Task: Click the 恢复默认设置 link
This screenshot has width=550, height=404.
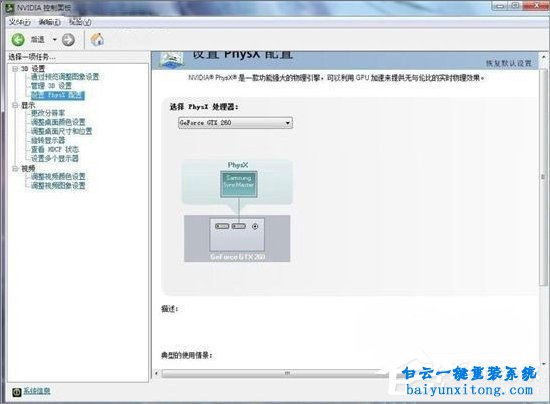Action: 509,63
